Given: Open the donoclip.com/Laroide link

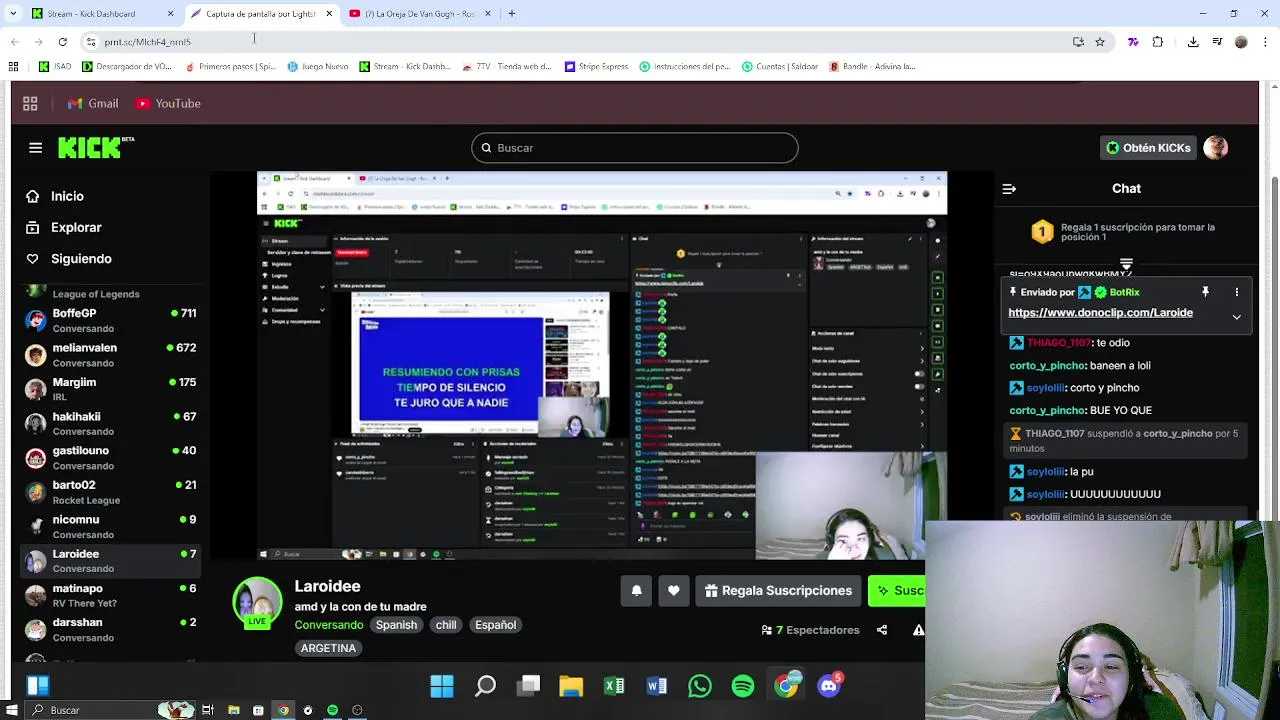Looking at the screenshot, I should point(1100,313).
